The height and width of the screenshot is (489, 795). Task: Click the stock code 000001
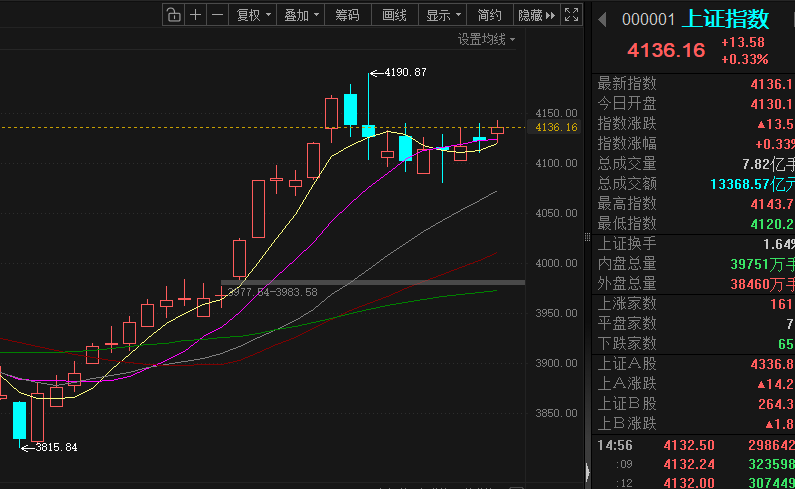[x=648, y=20]
